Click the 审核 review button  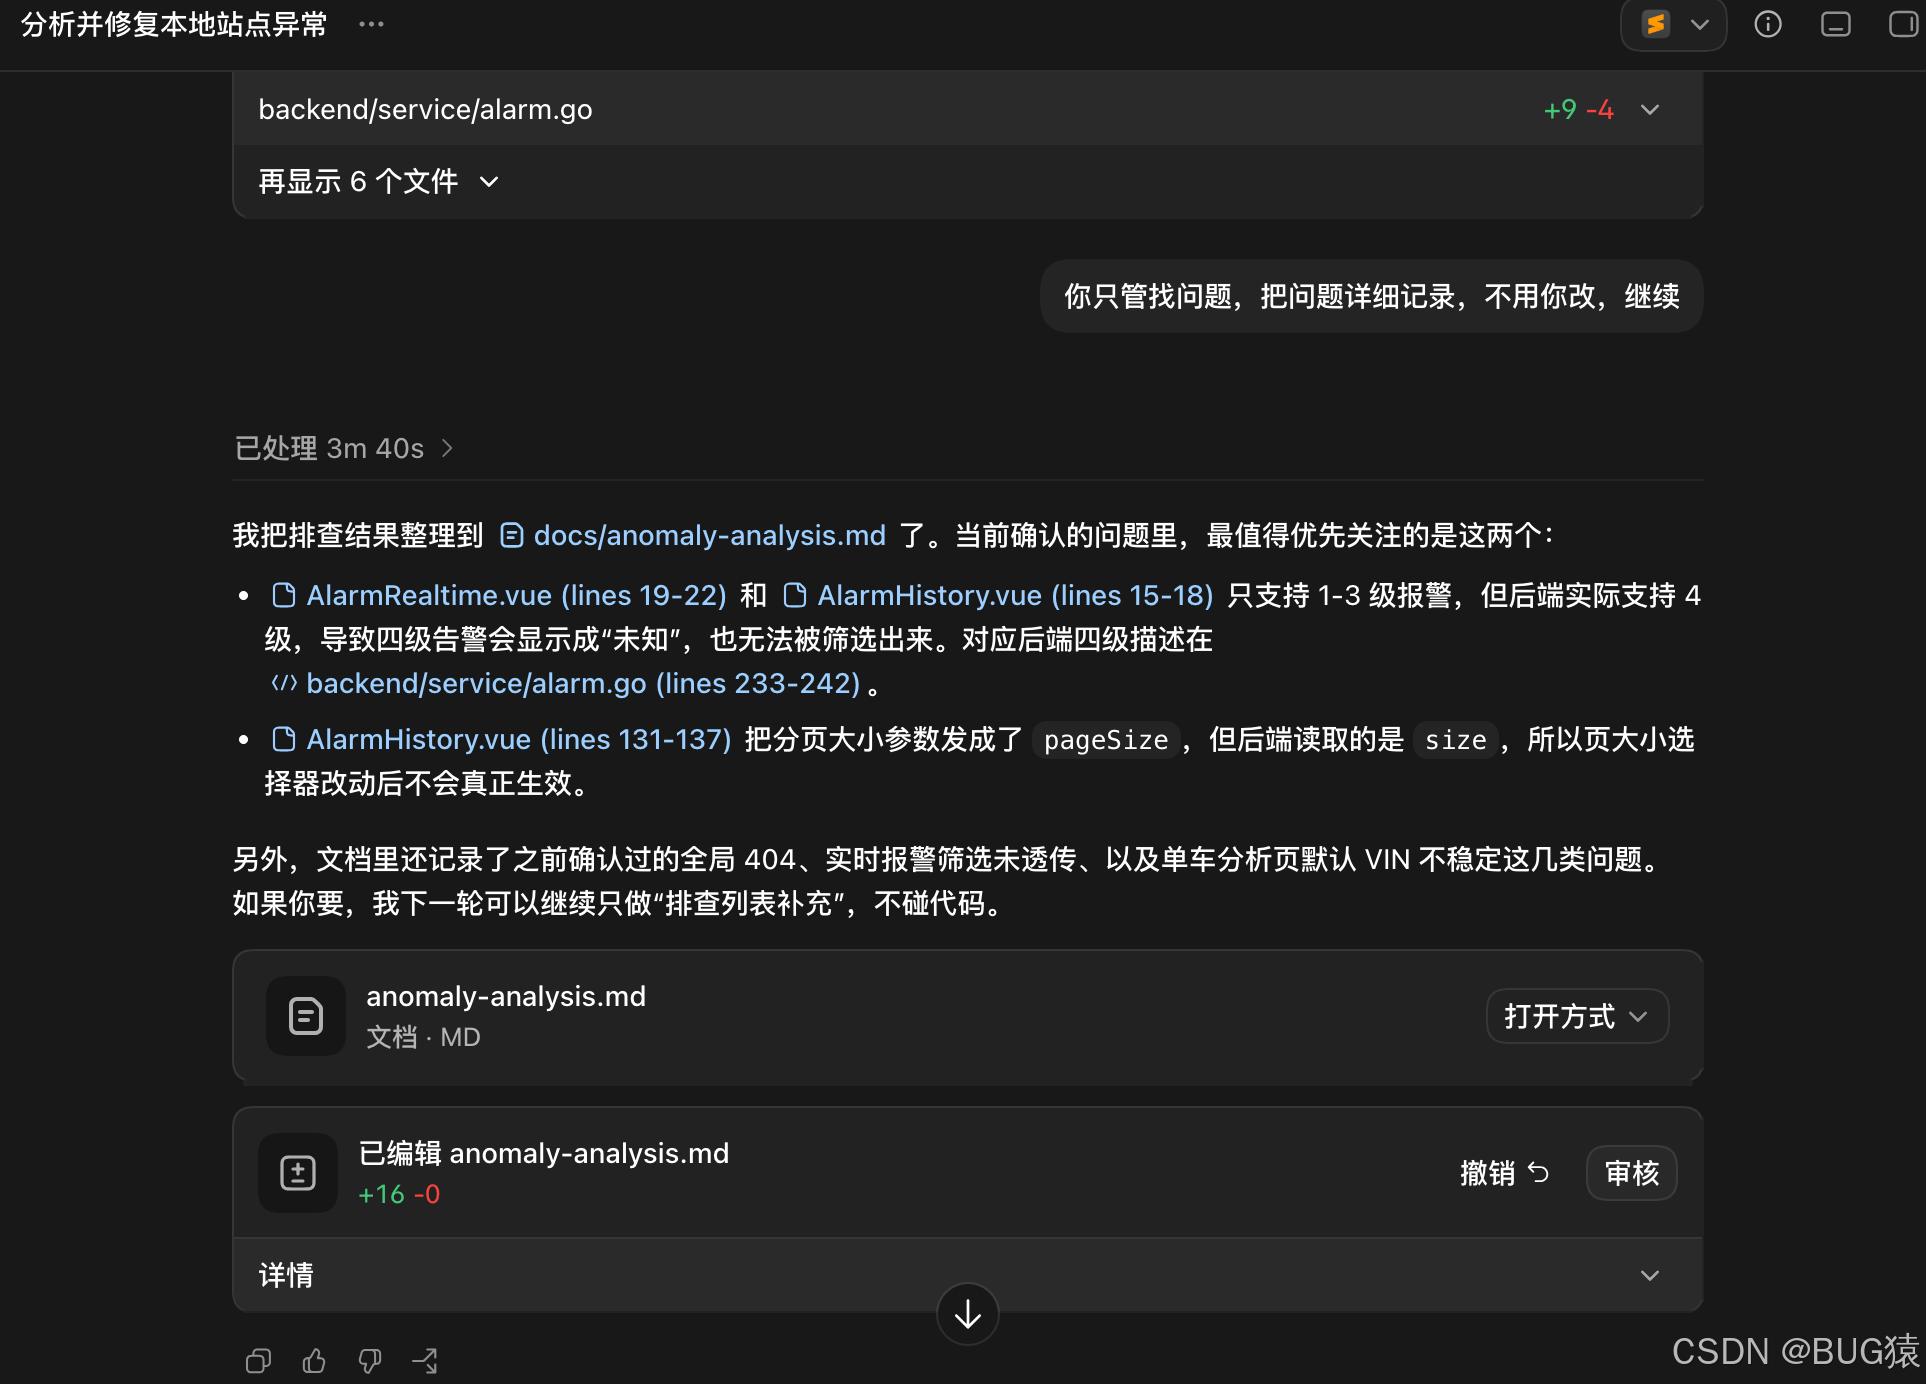pyautogui.click(x=1632, y=1173)
